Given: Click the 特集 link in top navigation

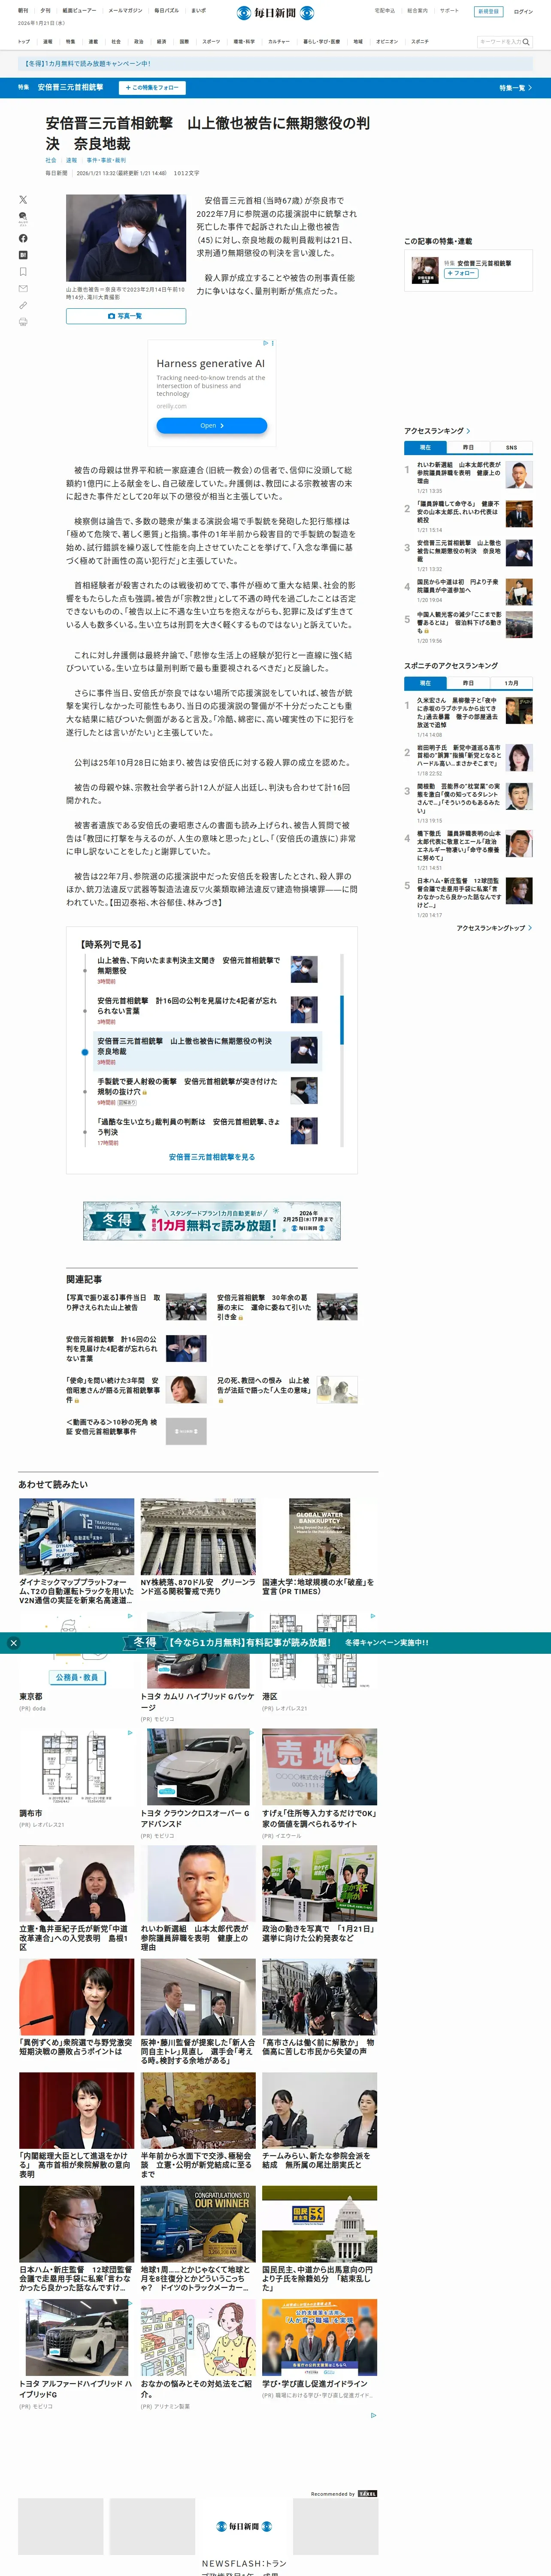Looking at the screenshot, I should (x=70, y=42).
